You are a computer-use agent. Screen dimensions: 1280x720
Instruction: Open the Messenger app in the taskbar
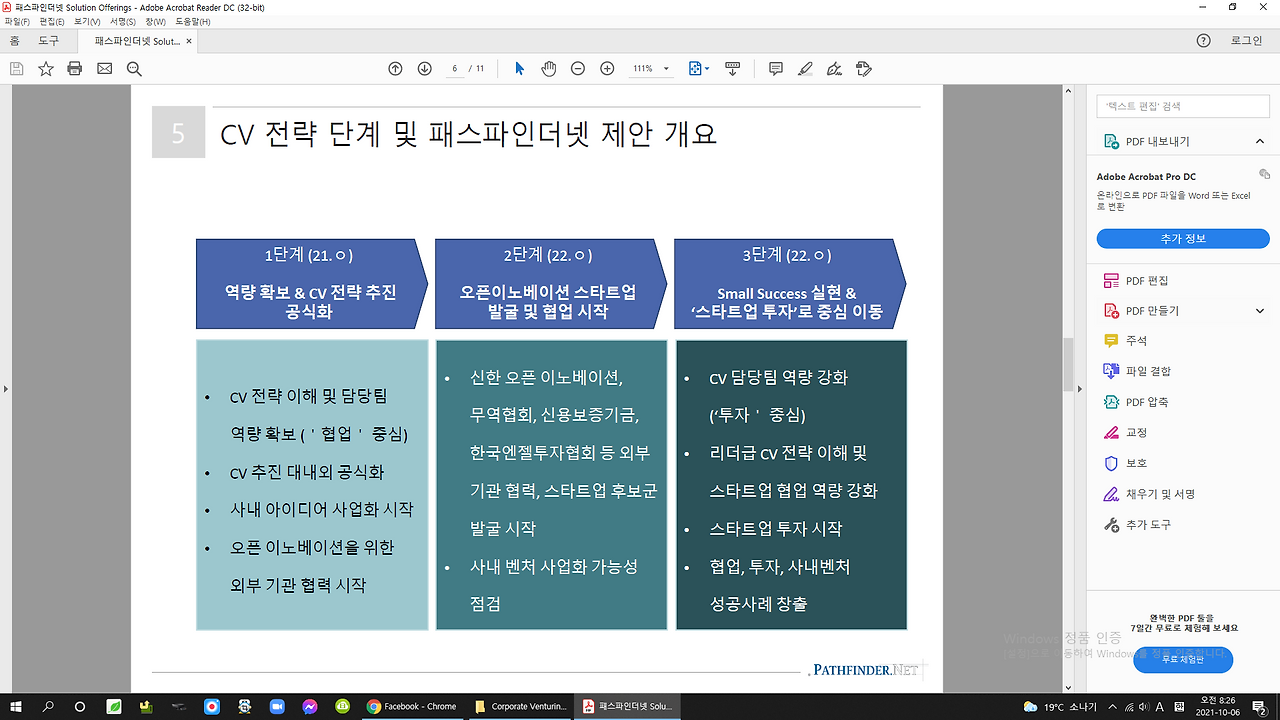(x=310, y=706)
